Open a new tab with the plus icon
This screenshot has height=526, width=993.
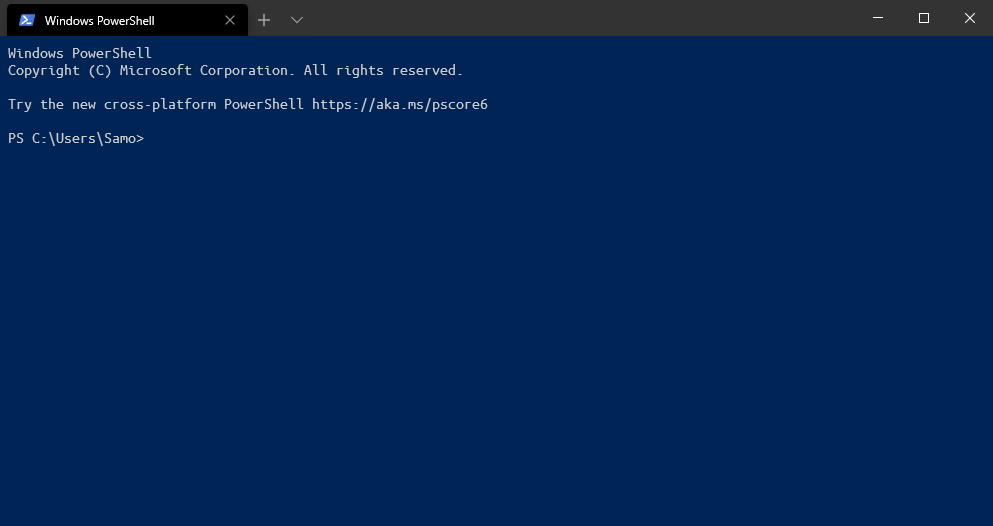point(264,20)
